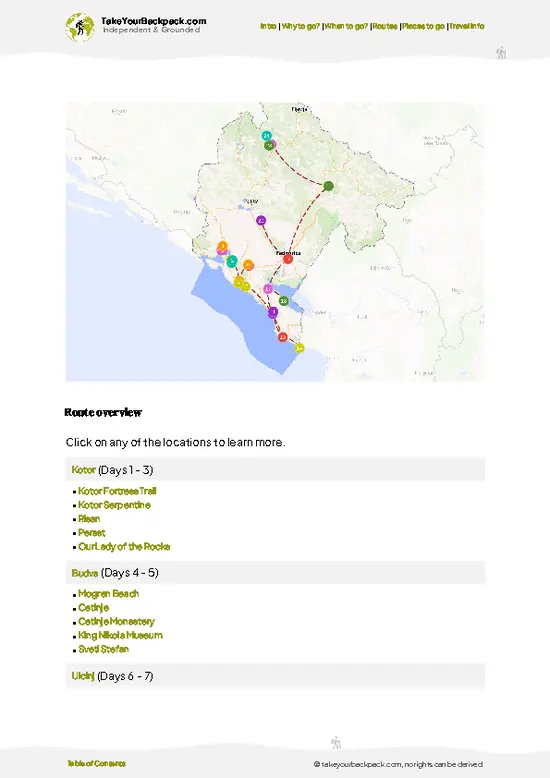Open the 'Why to go?' navigation link
This screenshot has width=550, height=778.
coord(301,26)
